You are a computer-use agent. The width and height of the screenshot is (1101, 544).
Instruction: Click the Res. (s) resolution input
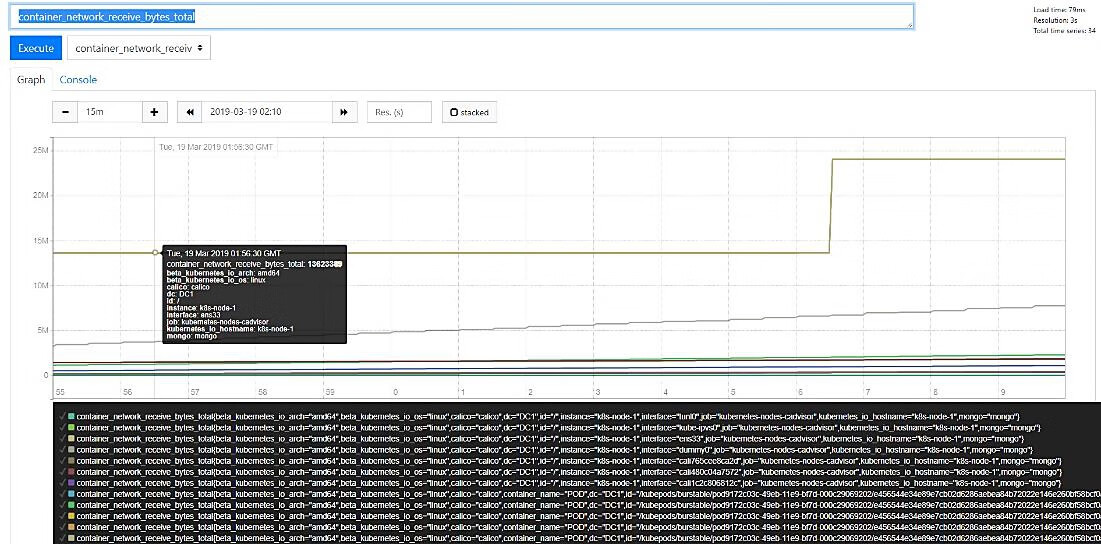[x=399, y=112]
